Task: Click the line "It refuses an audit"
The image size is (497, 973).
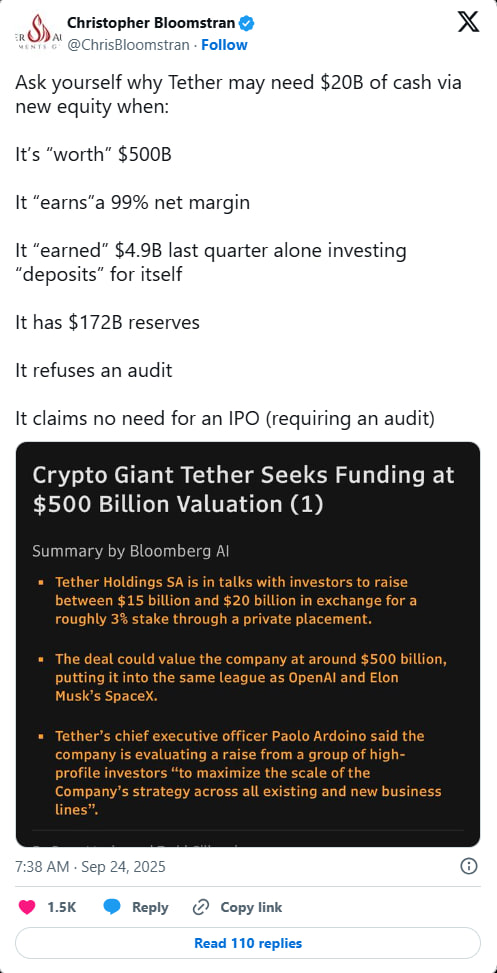Action: tap(94, 370)
